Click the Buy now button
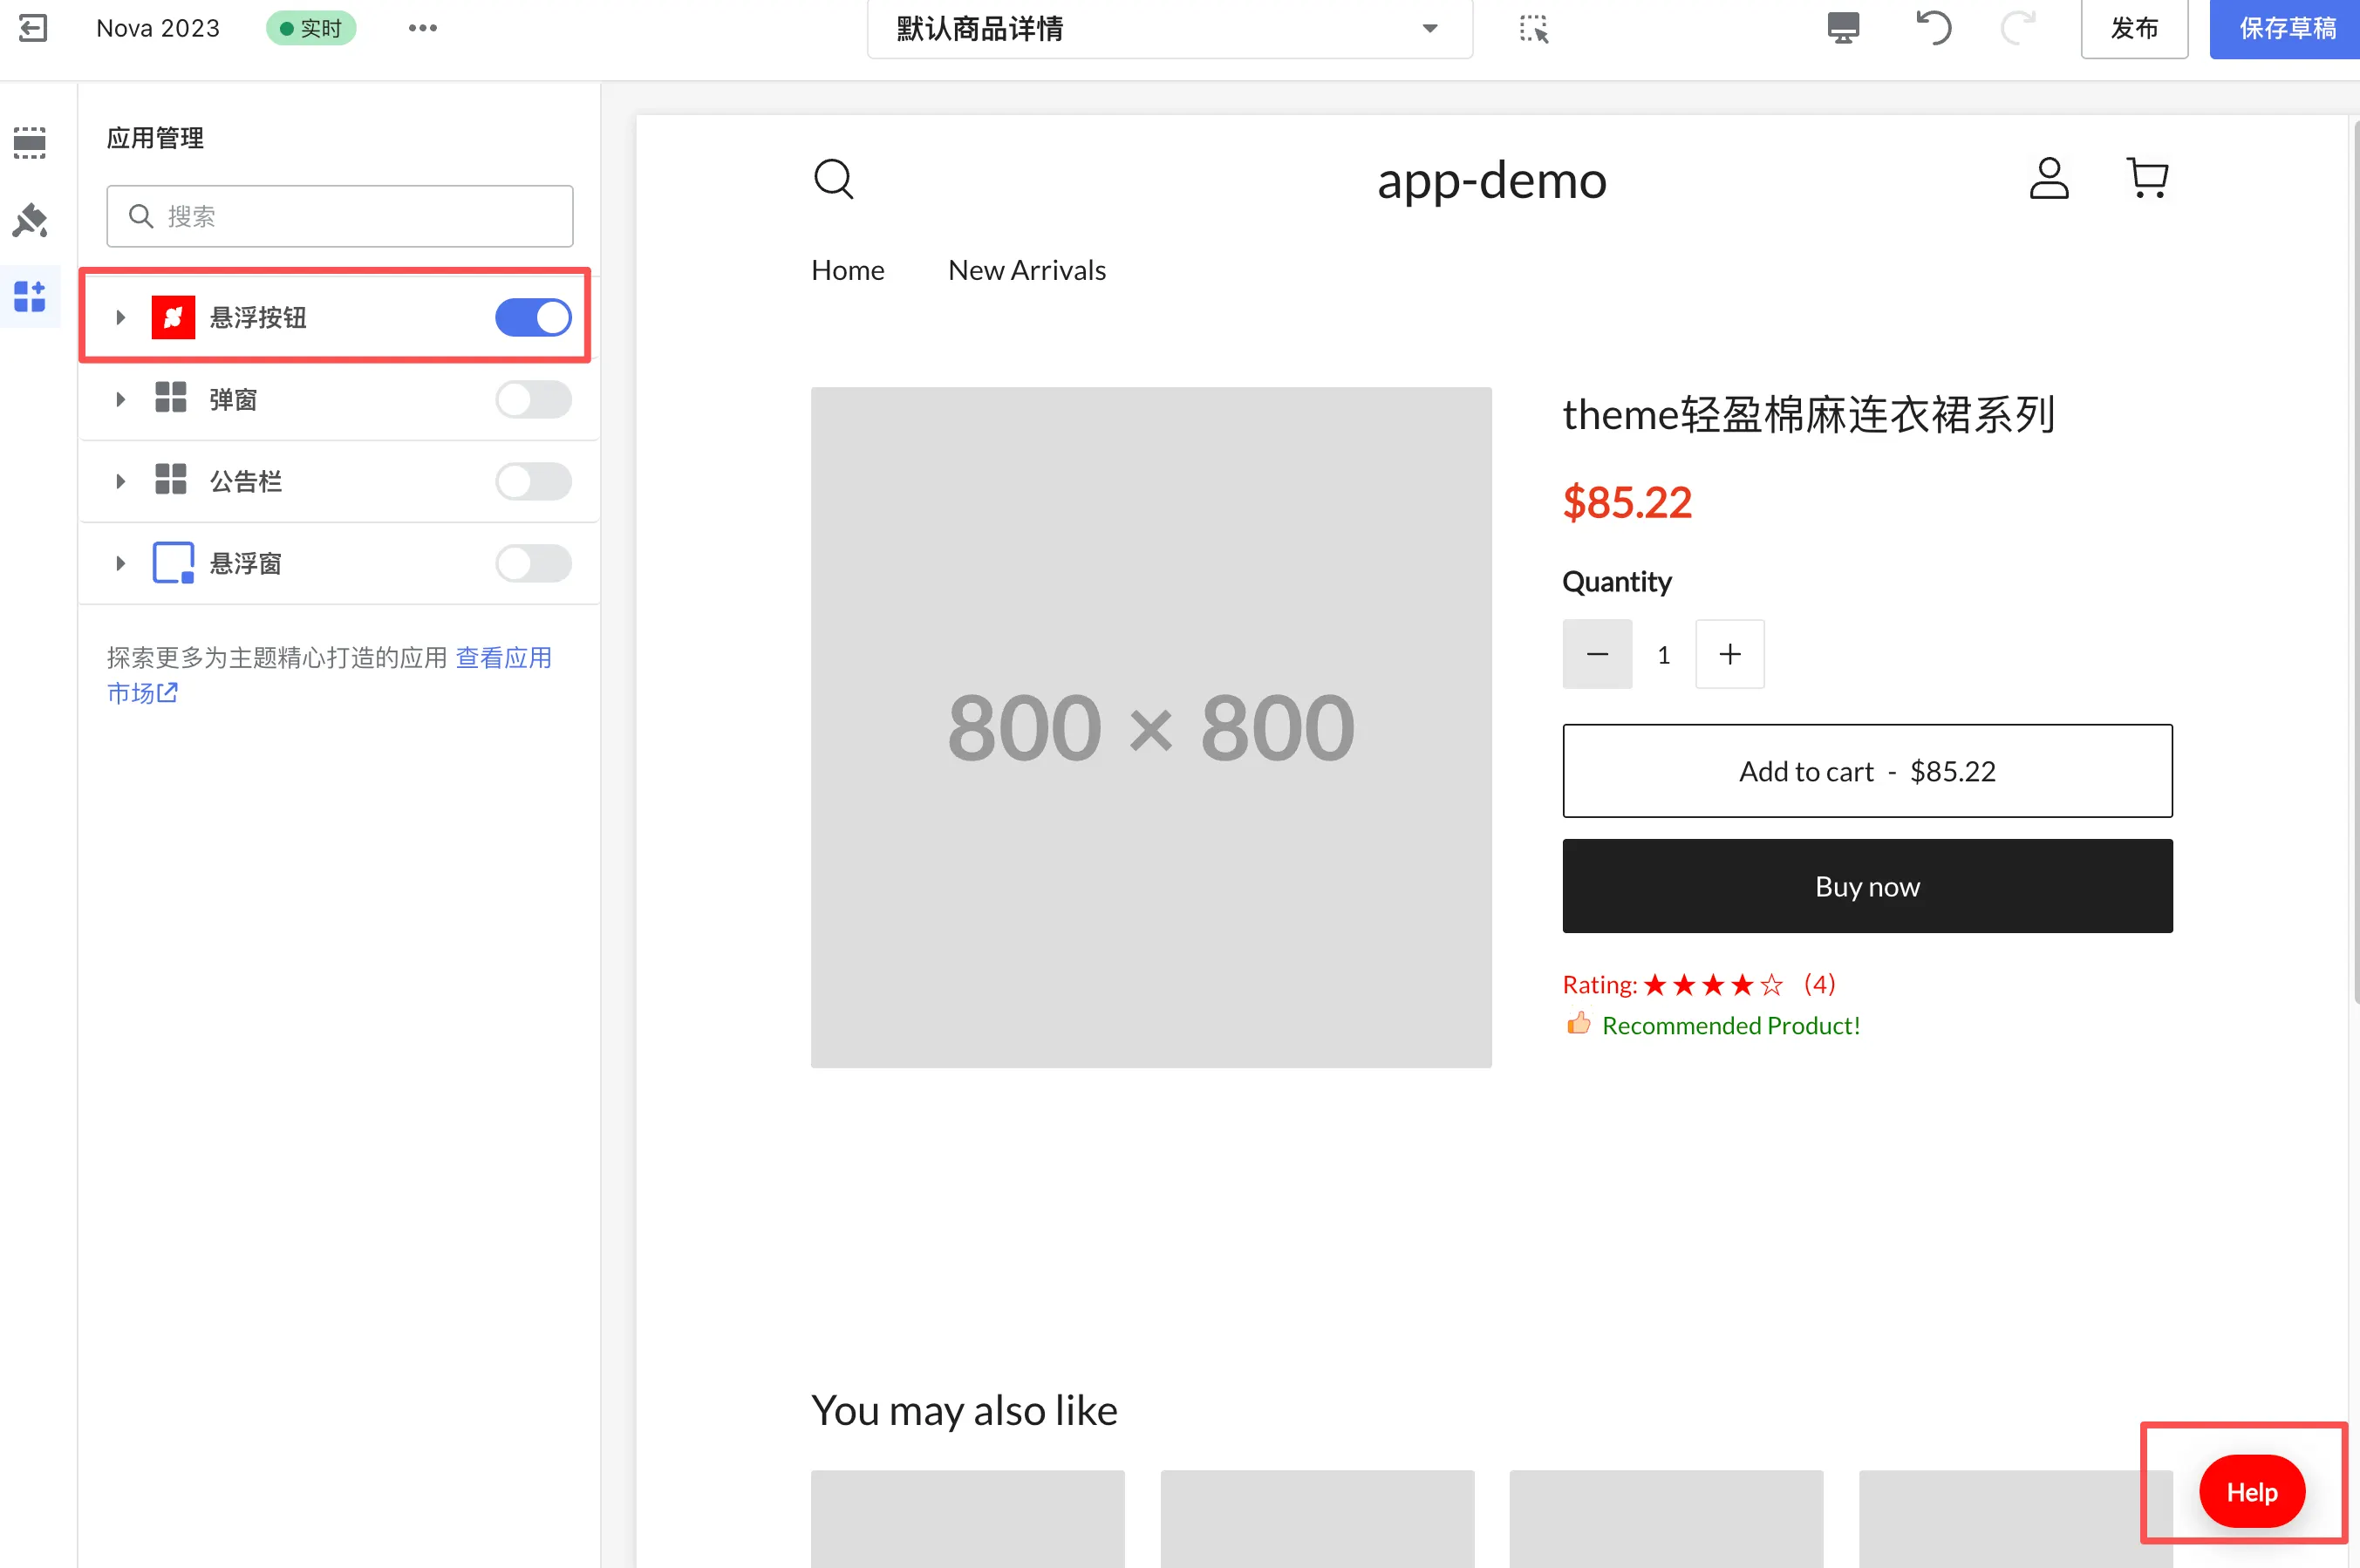Screen dimensions: 2360x1568 [1867, 886]
